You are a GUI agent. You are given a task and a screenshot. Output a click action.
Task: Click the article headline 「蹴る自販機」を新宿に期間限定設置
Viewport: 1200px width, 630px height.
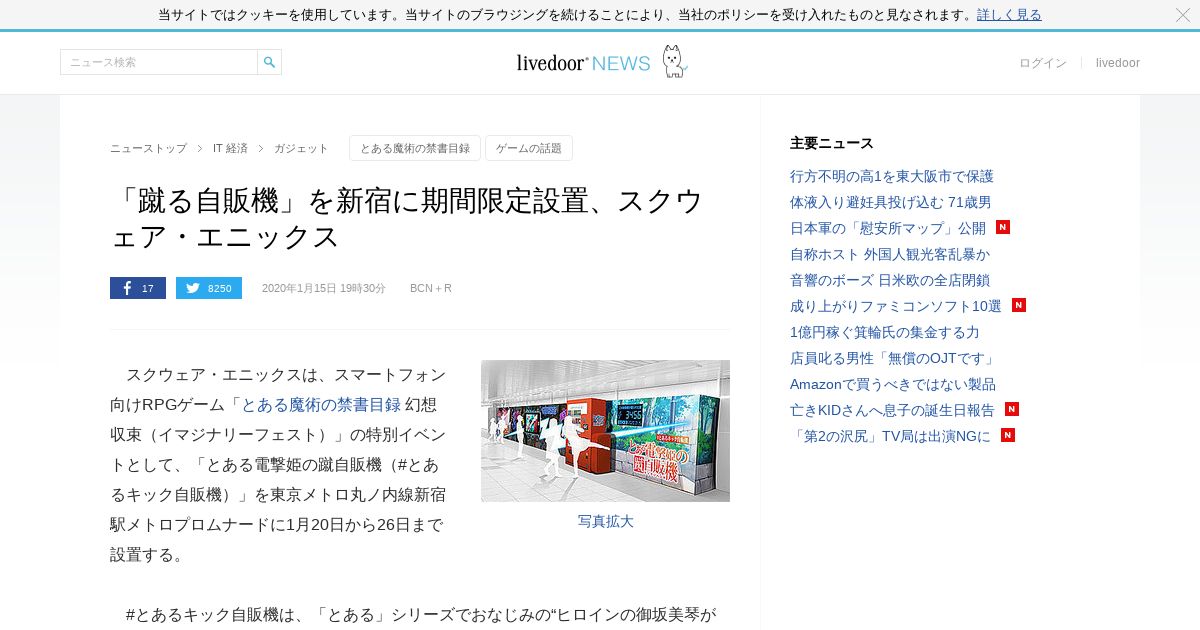(407, 219)
